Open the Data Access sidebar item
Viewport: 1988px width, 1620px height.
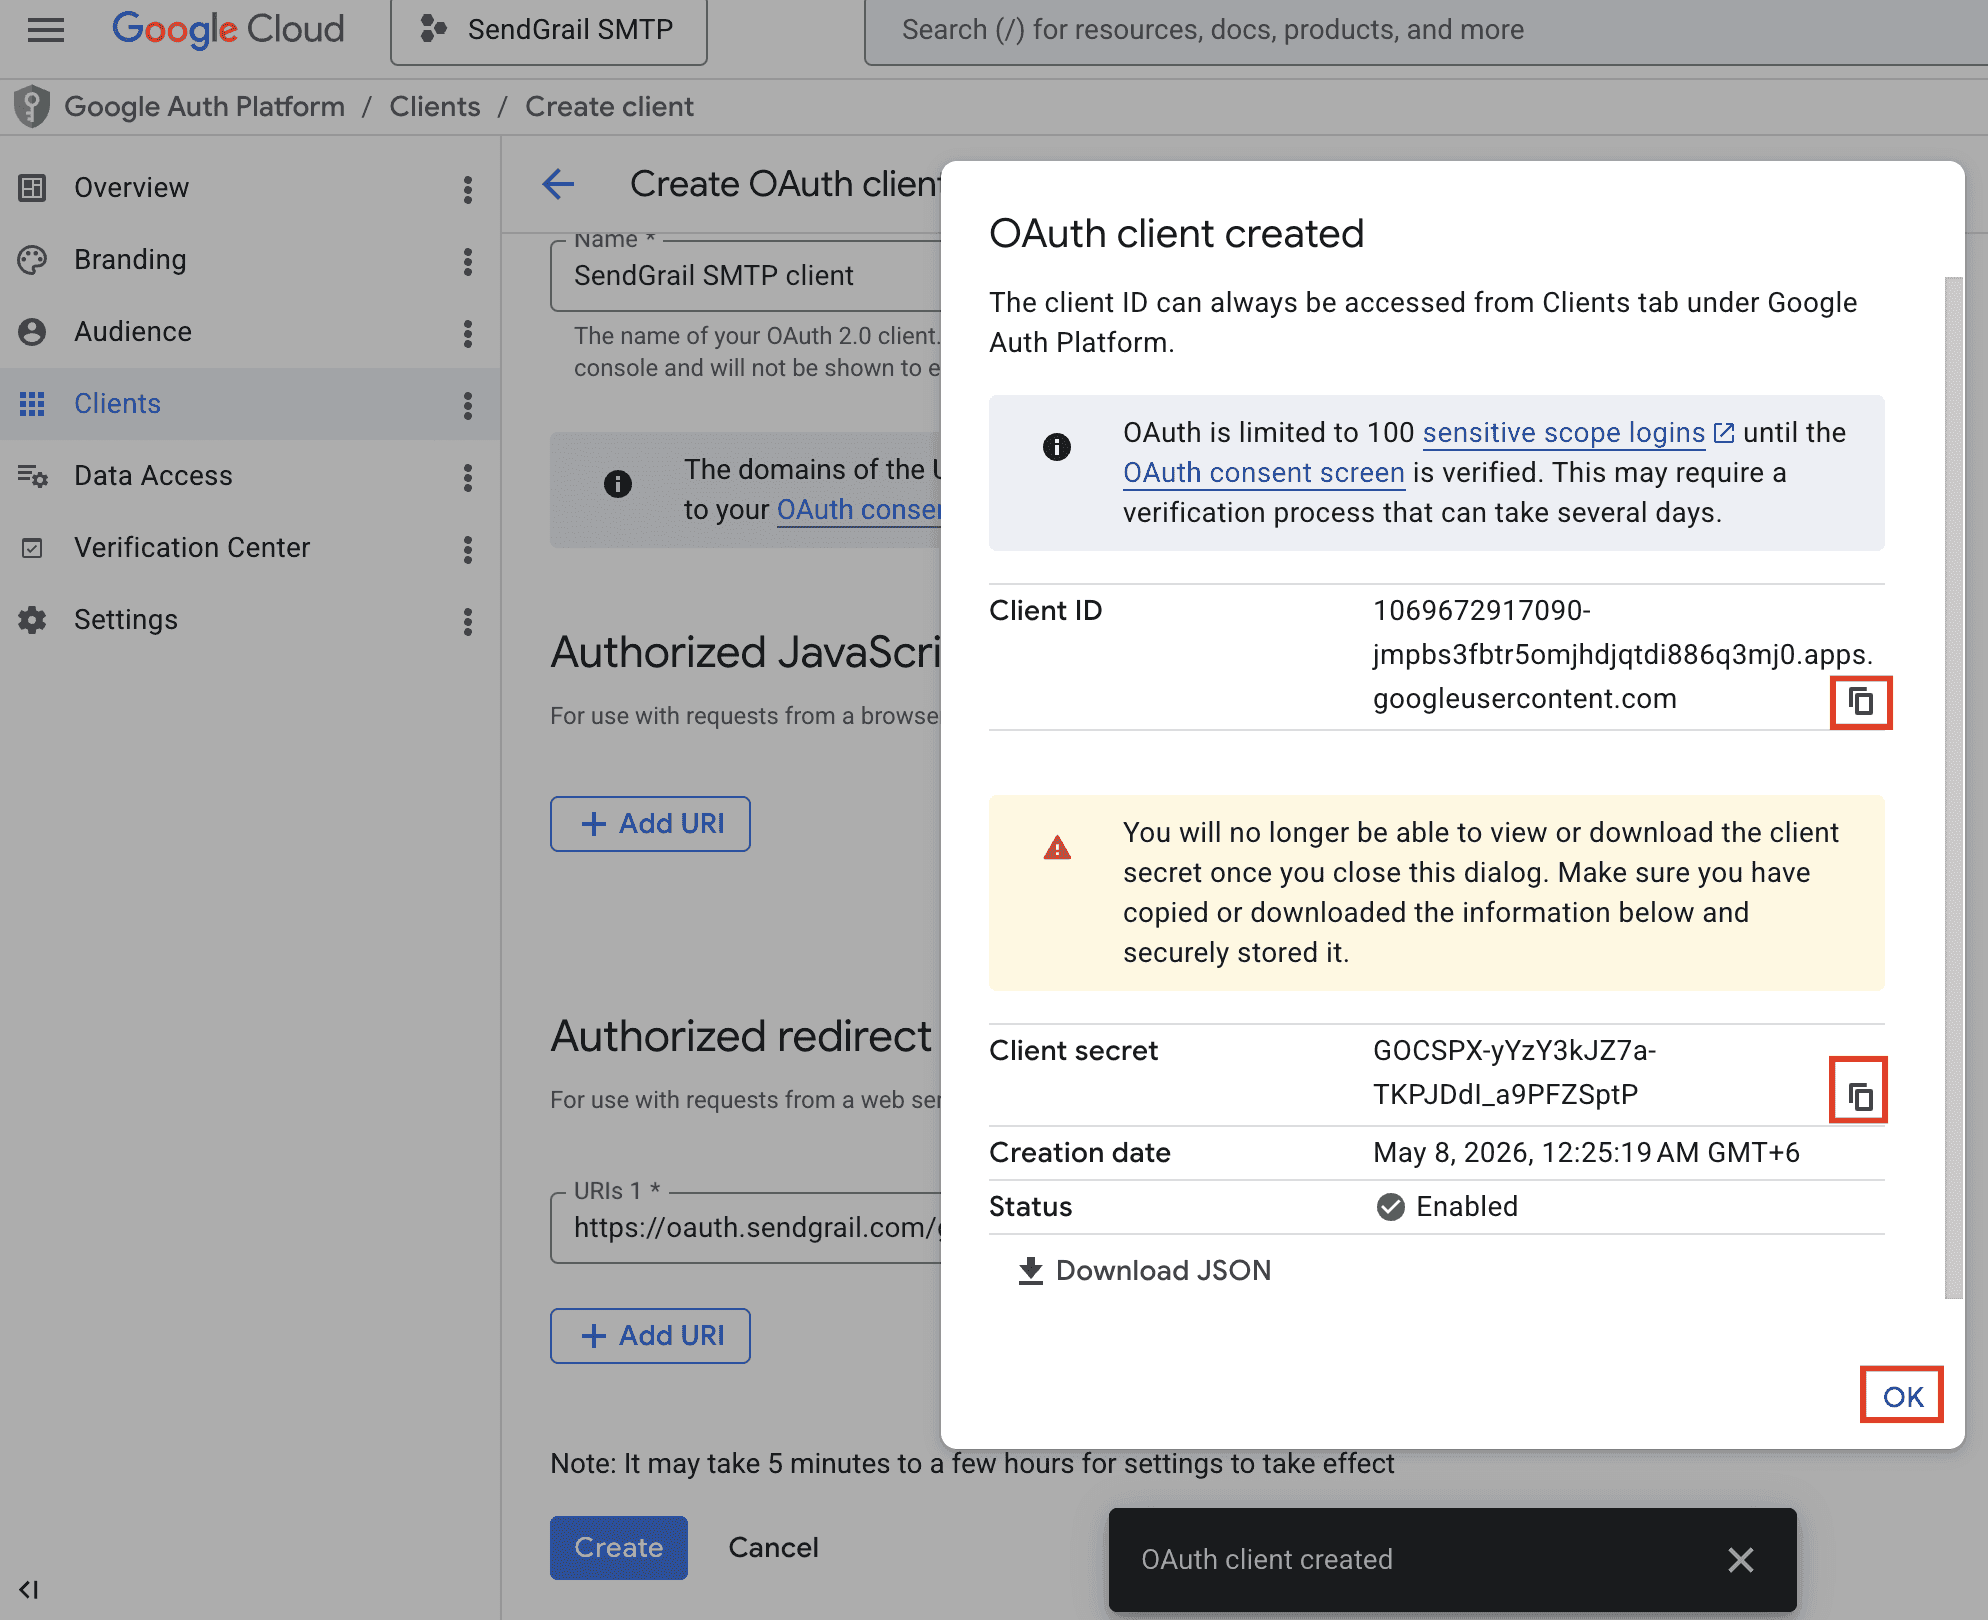pos(153,476)
